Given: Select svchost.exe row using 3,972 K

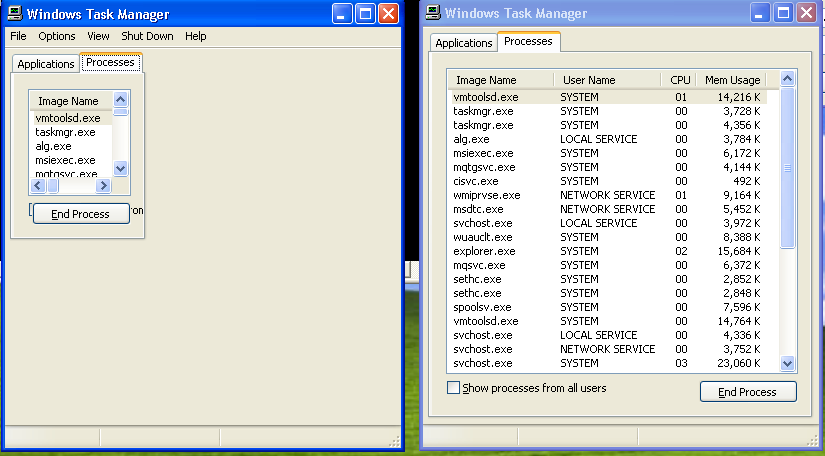Looking at the screenshot, I should tap(608, 223).
